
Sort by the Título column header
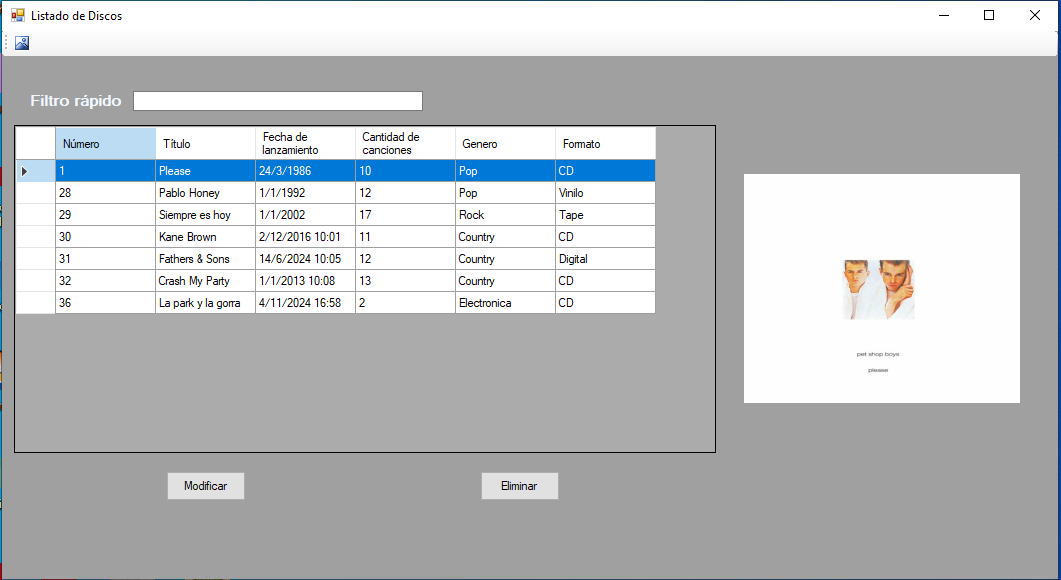point(205,144)
